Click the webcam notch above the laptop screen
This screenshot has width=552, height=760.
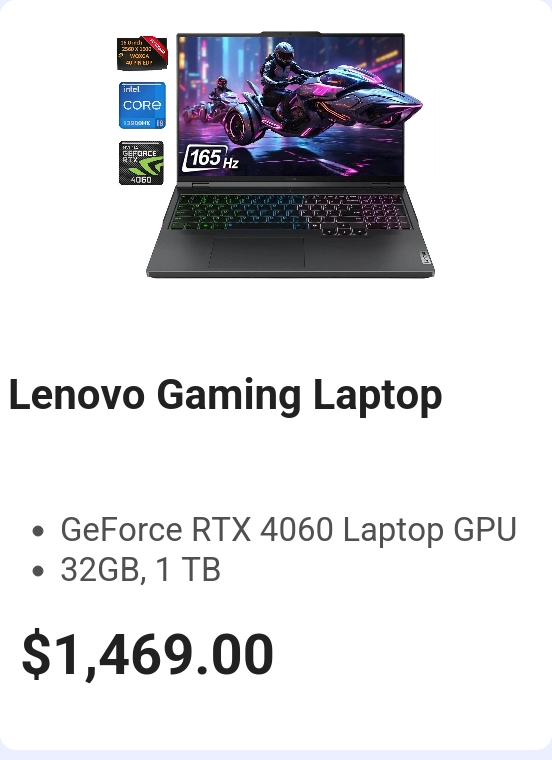(290, 33)
